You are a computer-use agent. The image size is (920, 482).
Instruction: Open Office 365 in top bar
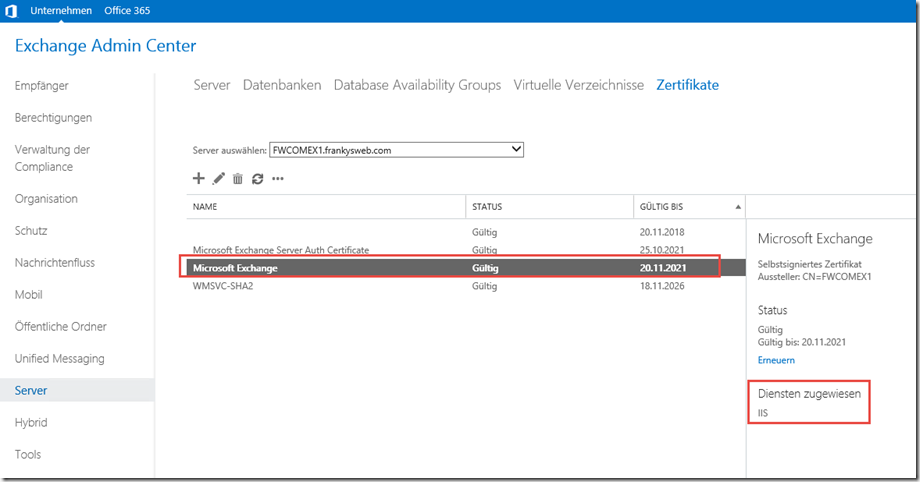[x=127, y=11]
